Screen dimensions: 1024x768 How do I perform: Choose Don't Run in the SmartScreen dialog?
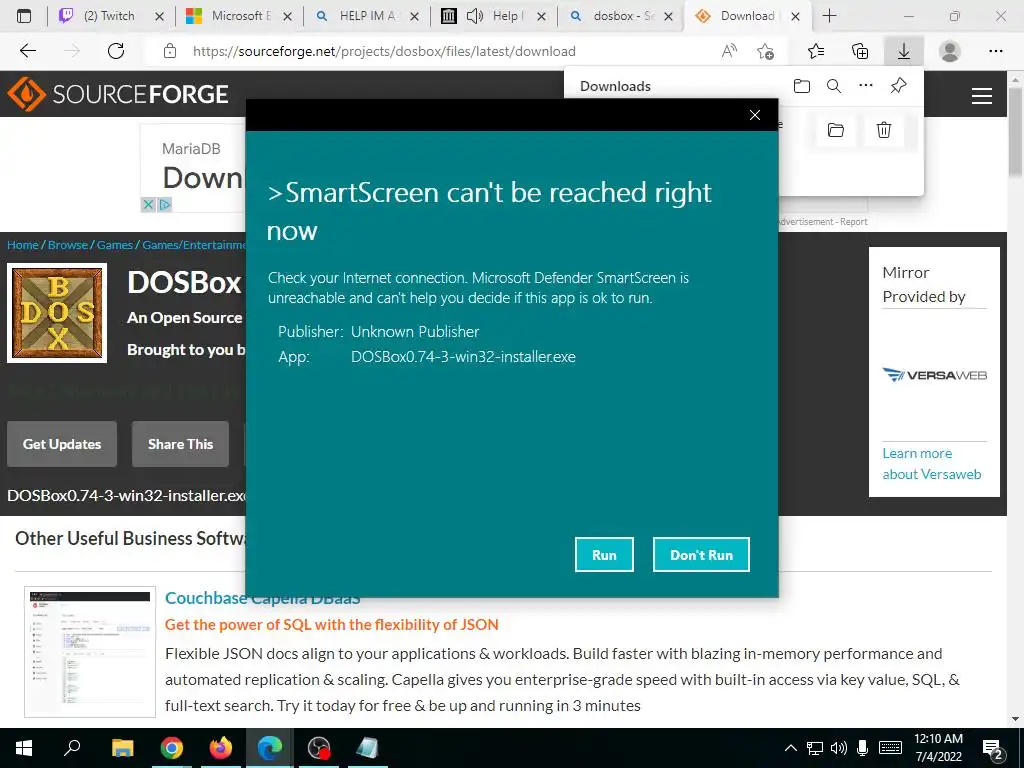pos(701,554)
